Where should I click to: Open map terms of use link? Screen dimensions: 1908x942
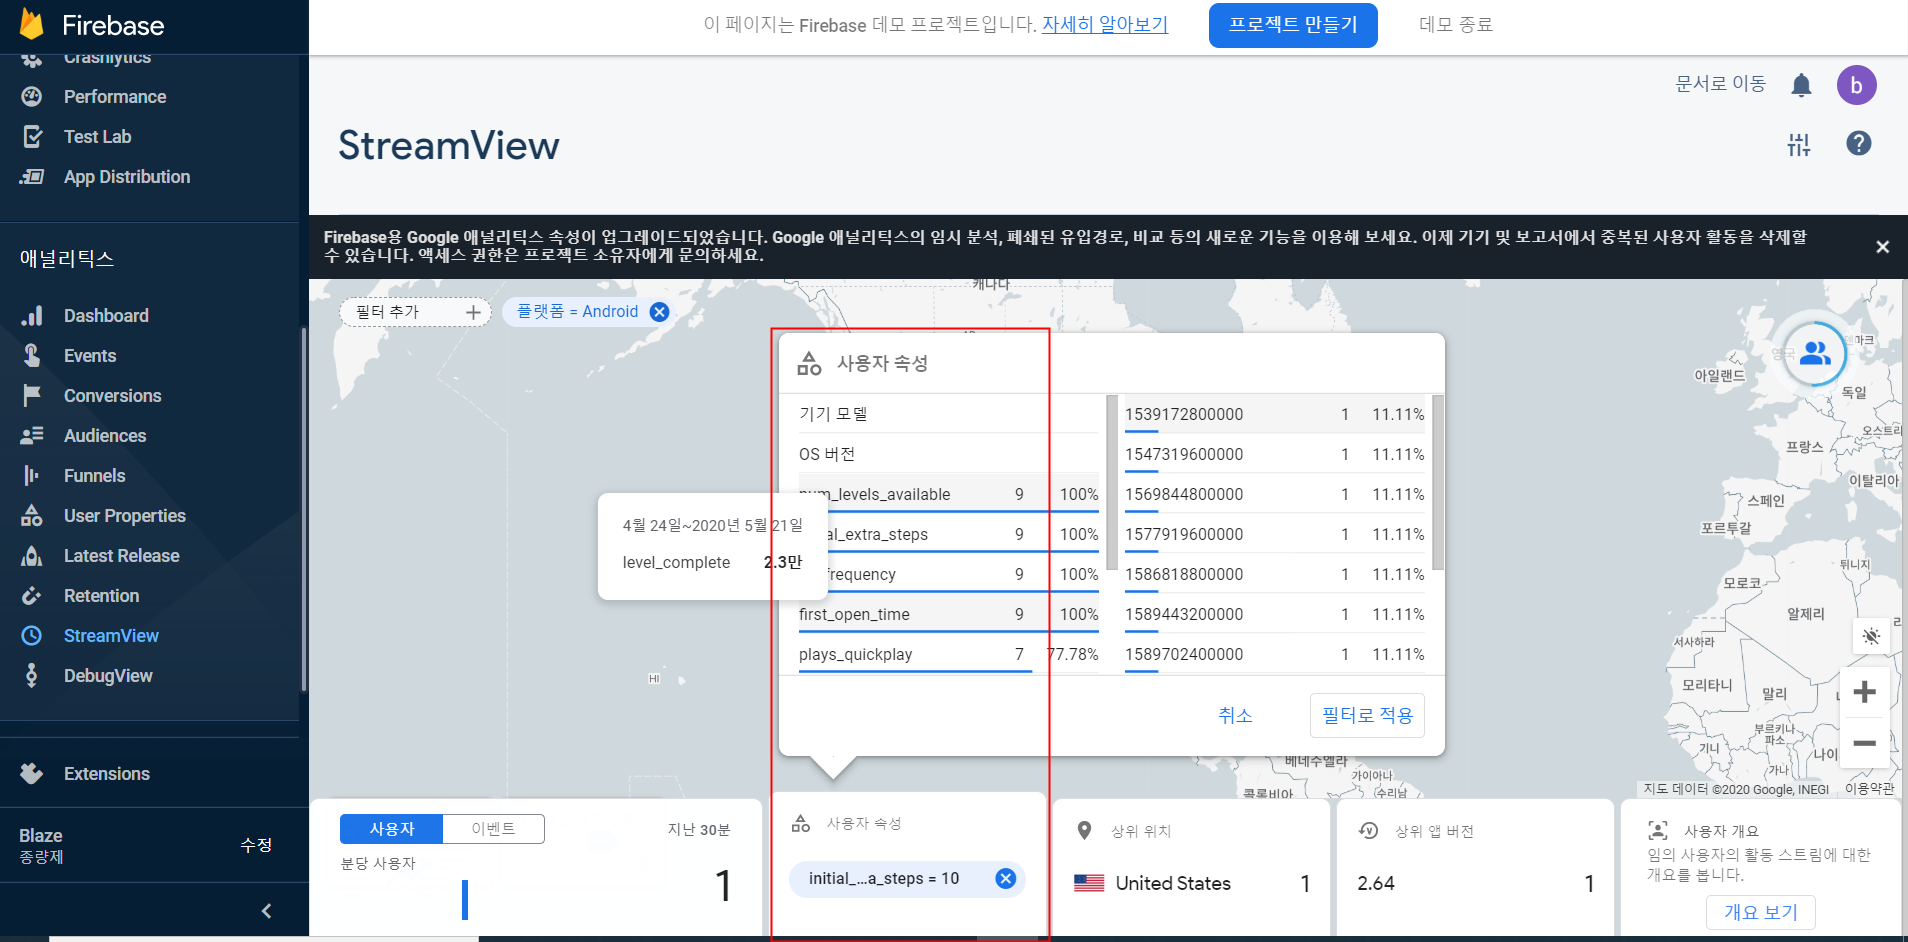click(x=1869, y=789)
